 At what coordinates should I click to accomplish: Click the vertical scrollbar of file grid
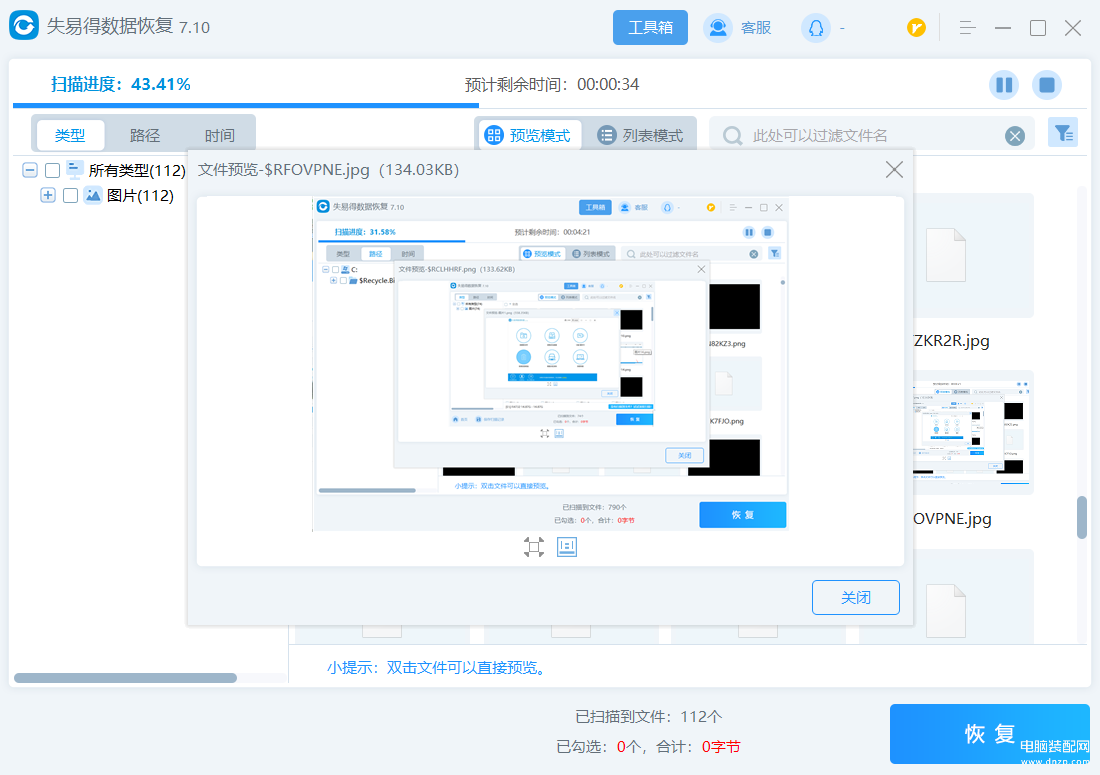(x=1082, y=518)
